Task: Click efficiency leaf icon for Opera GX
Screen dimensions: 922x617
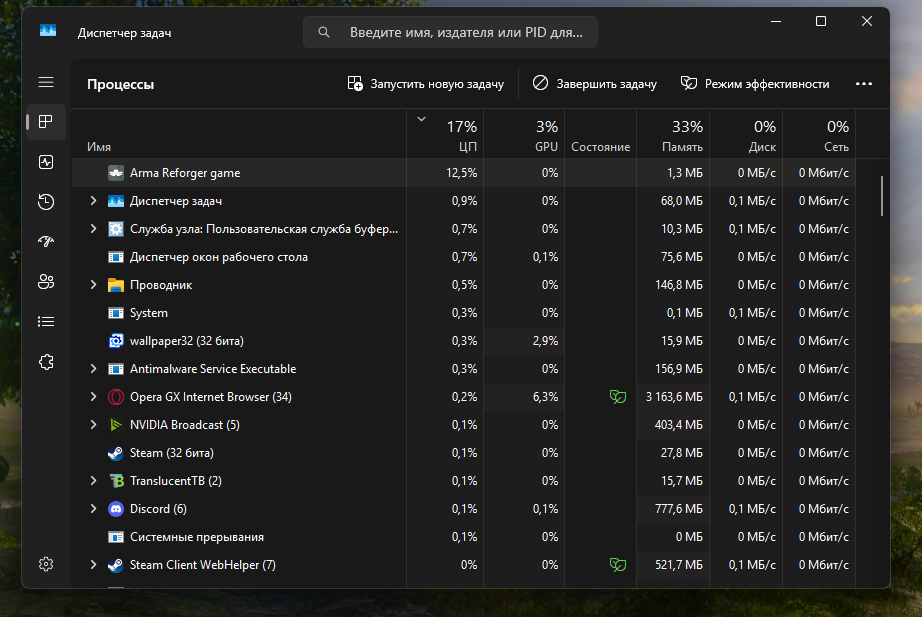Action: point(617,397)
